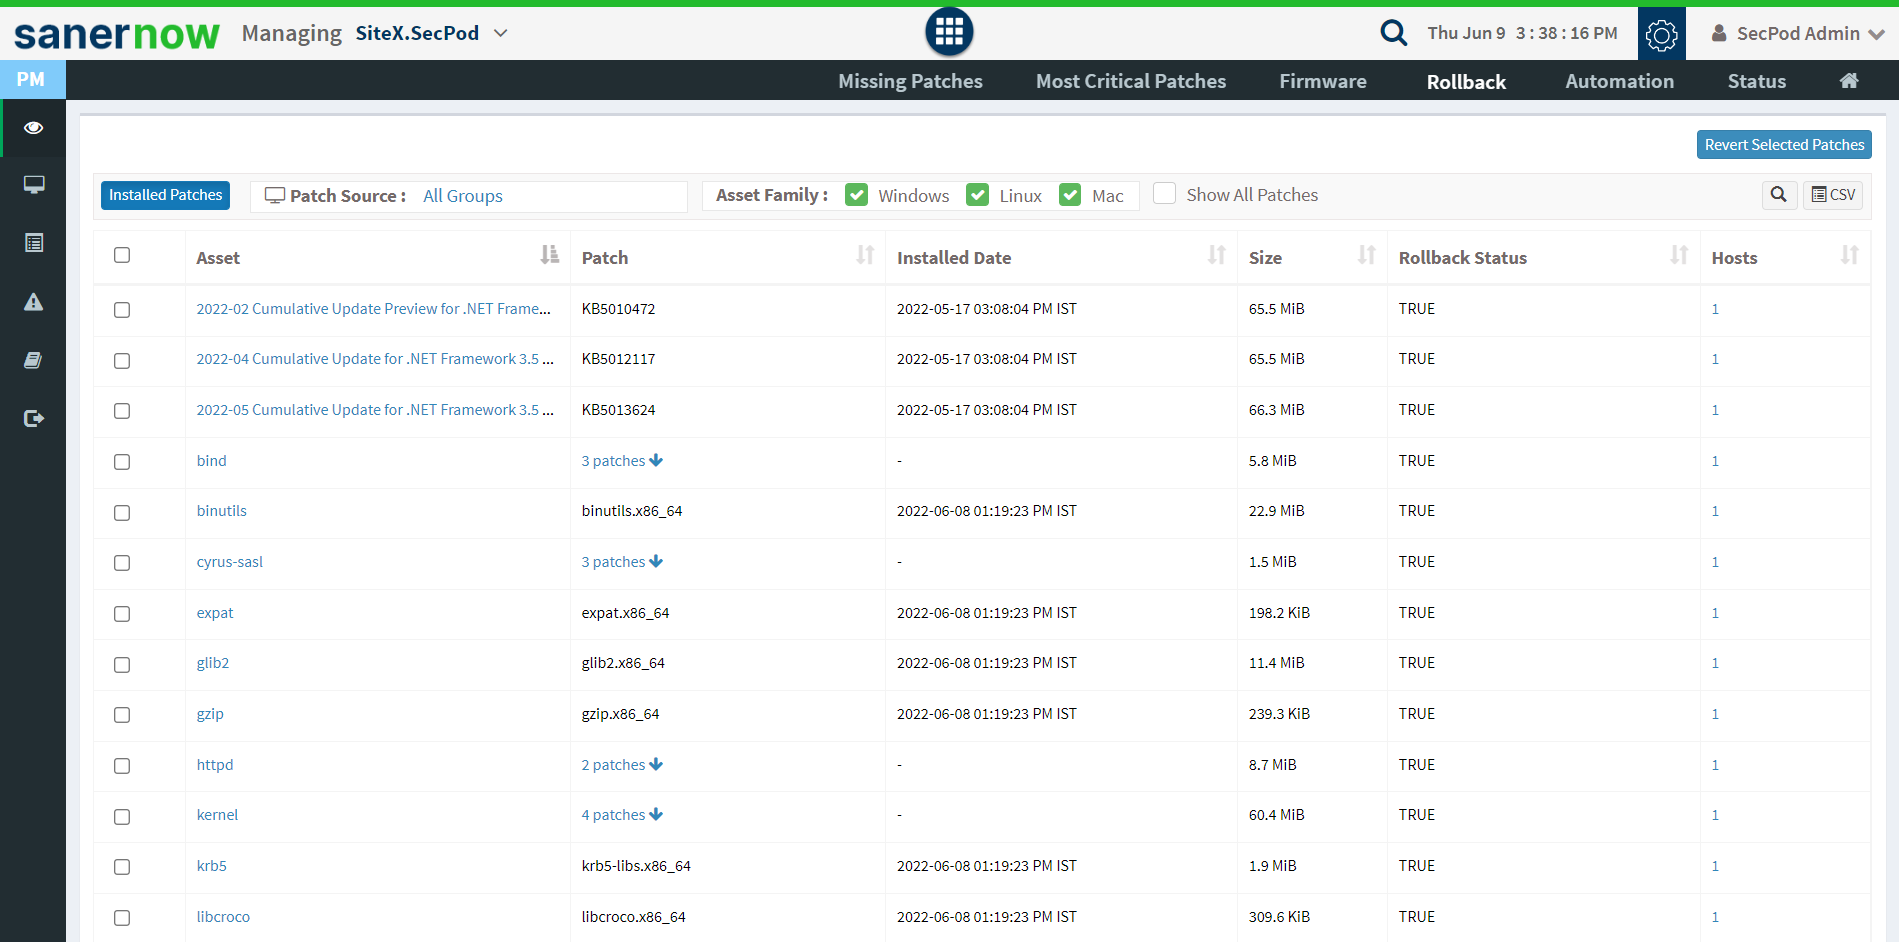Open the monitor devices sidebar icon
The height and width of the screenshot is (942, 1899).
point(34,185)
